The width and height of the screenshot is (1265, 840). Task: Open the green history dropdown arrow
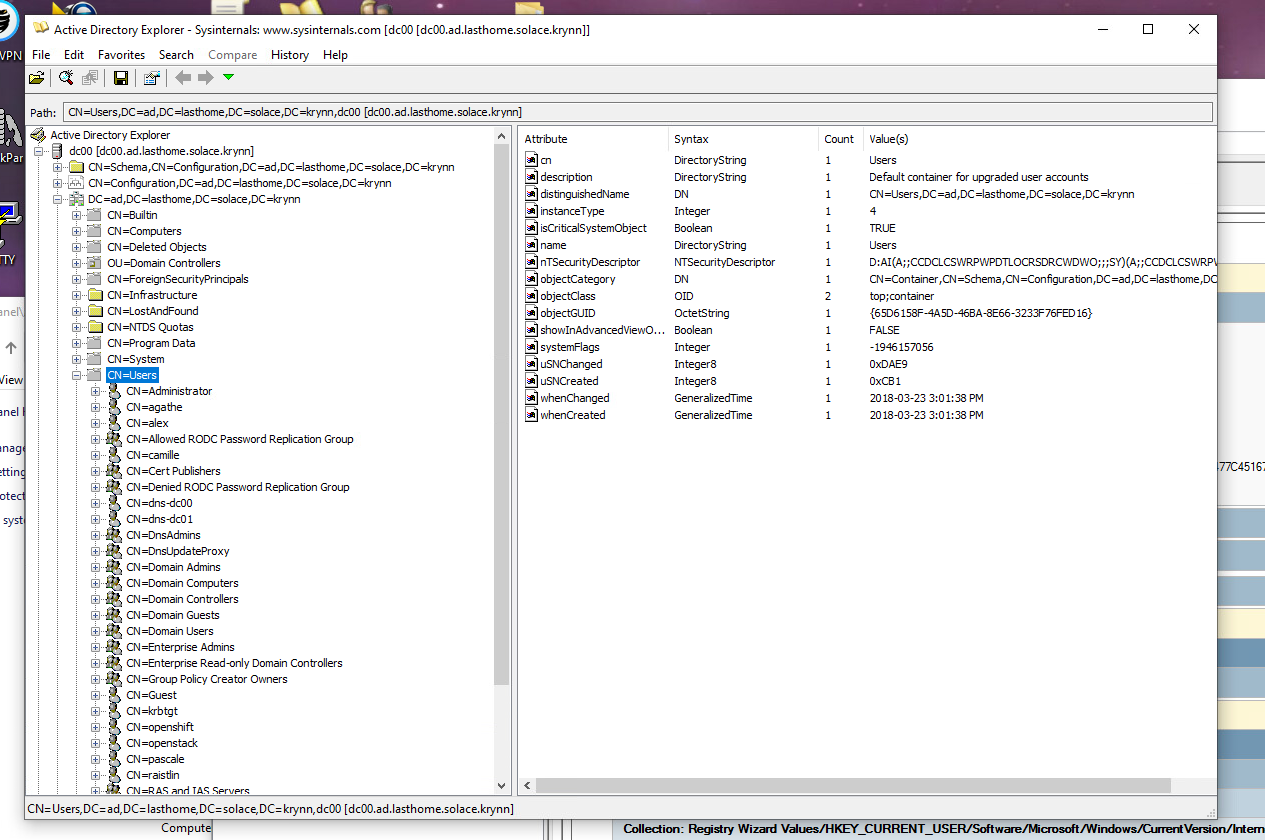click(x=229, y=78)
